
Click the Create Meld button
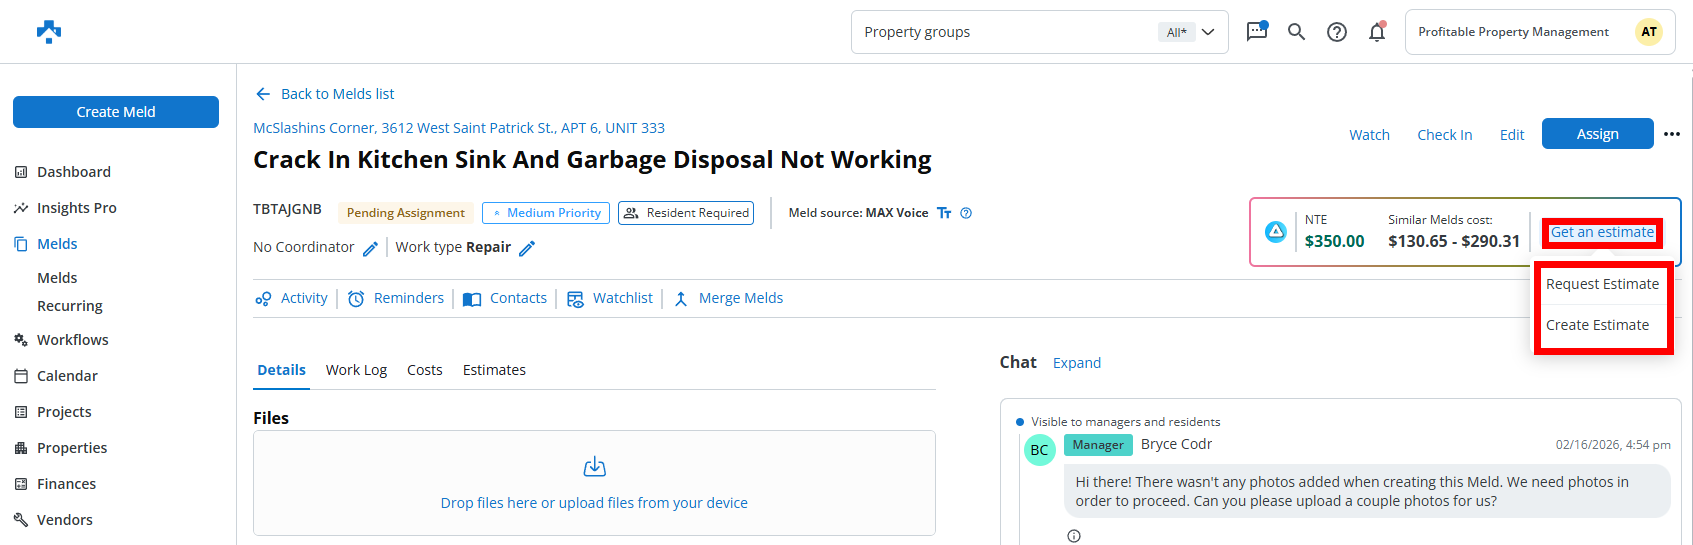116,112
